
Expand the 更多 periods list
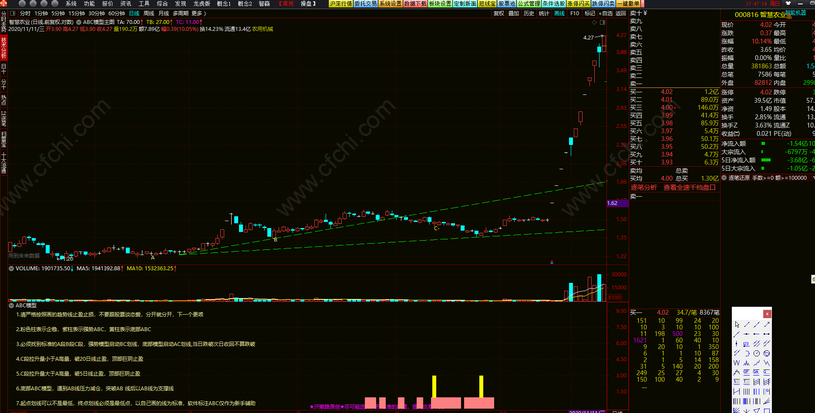coord(198,14)
